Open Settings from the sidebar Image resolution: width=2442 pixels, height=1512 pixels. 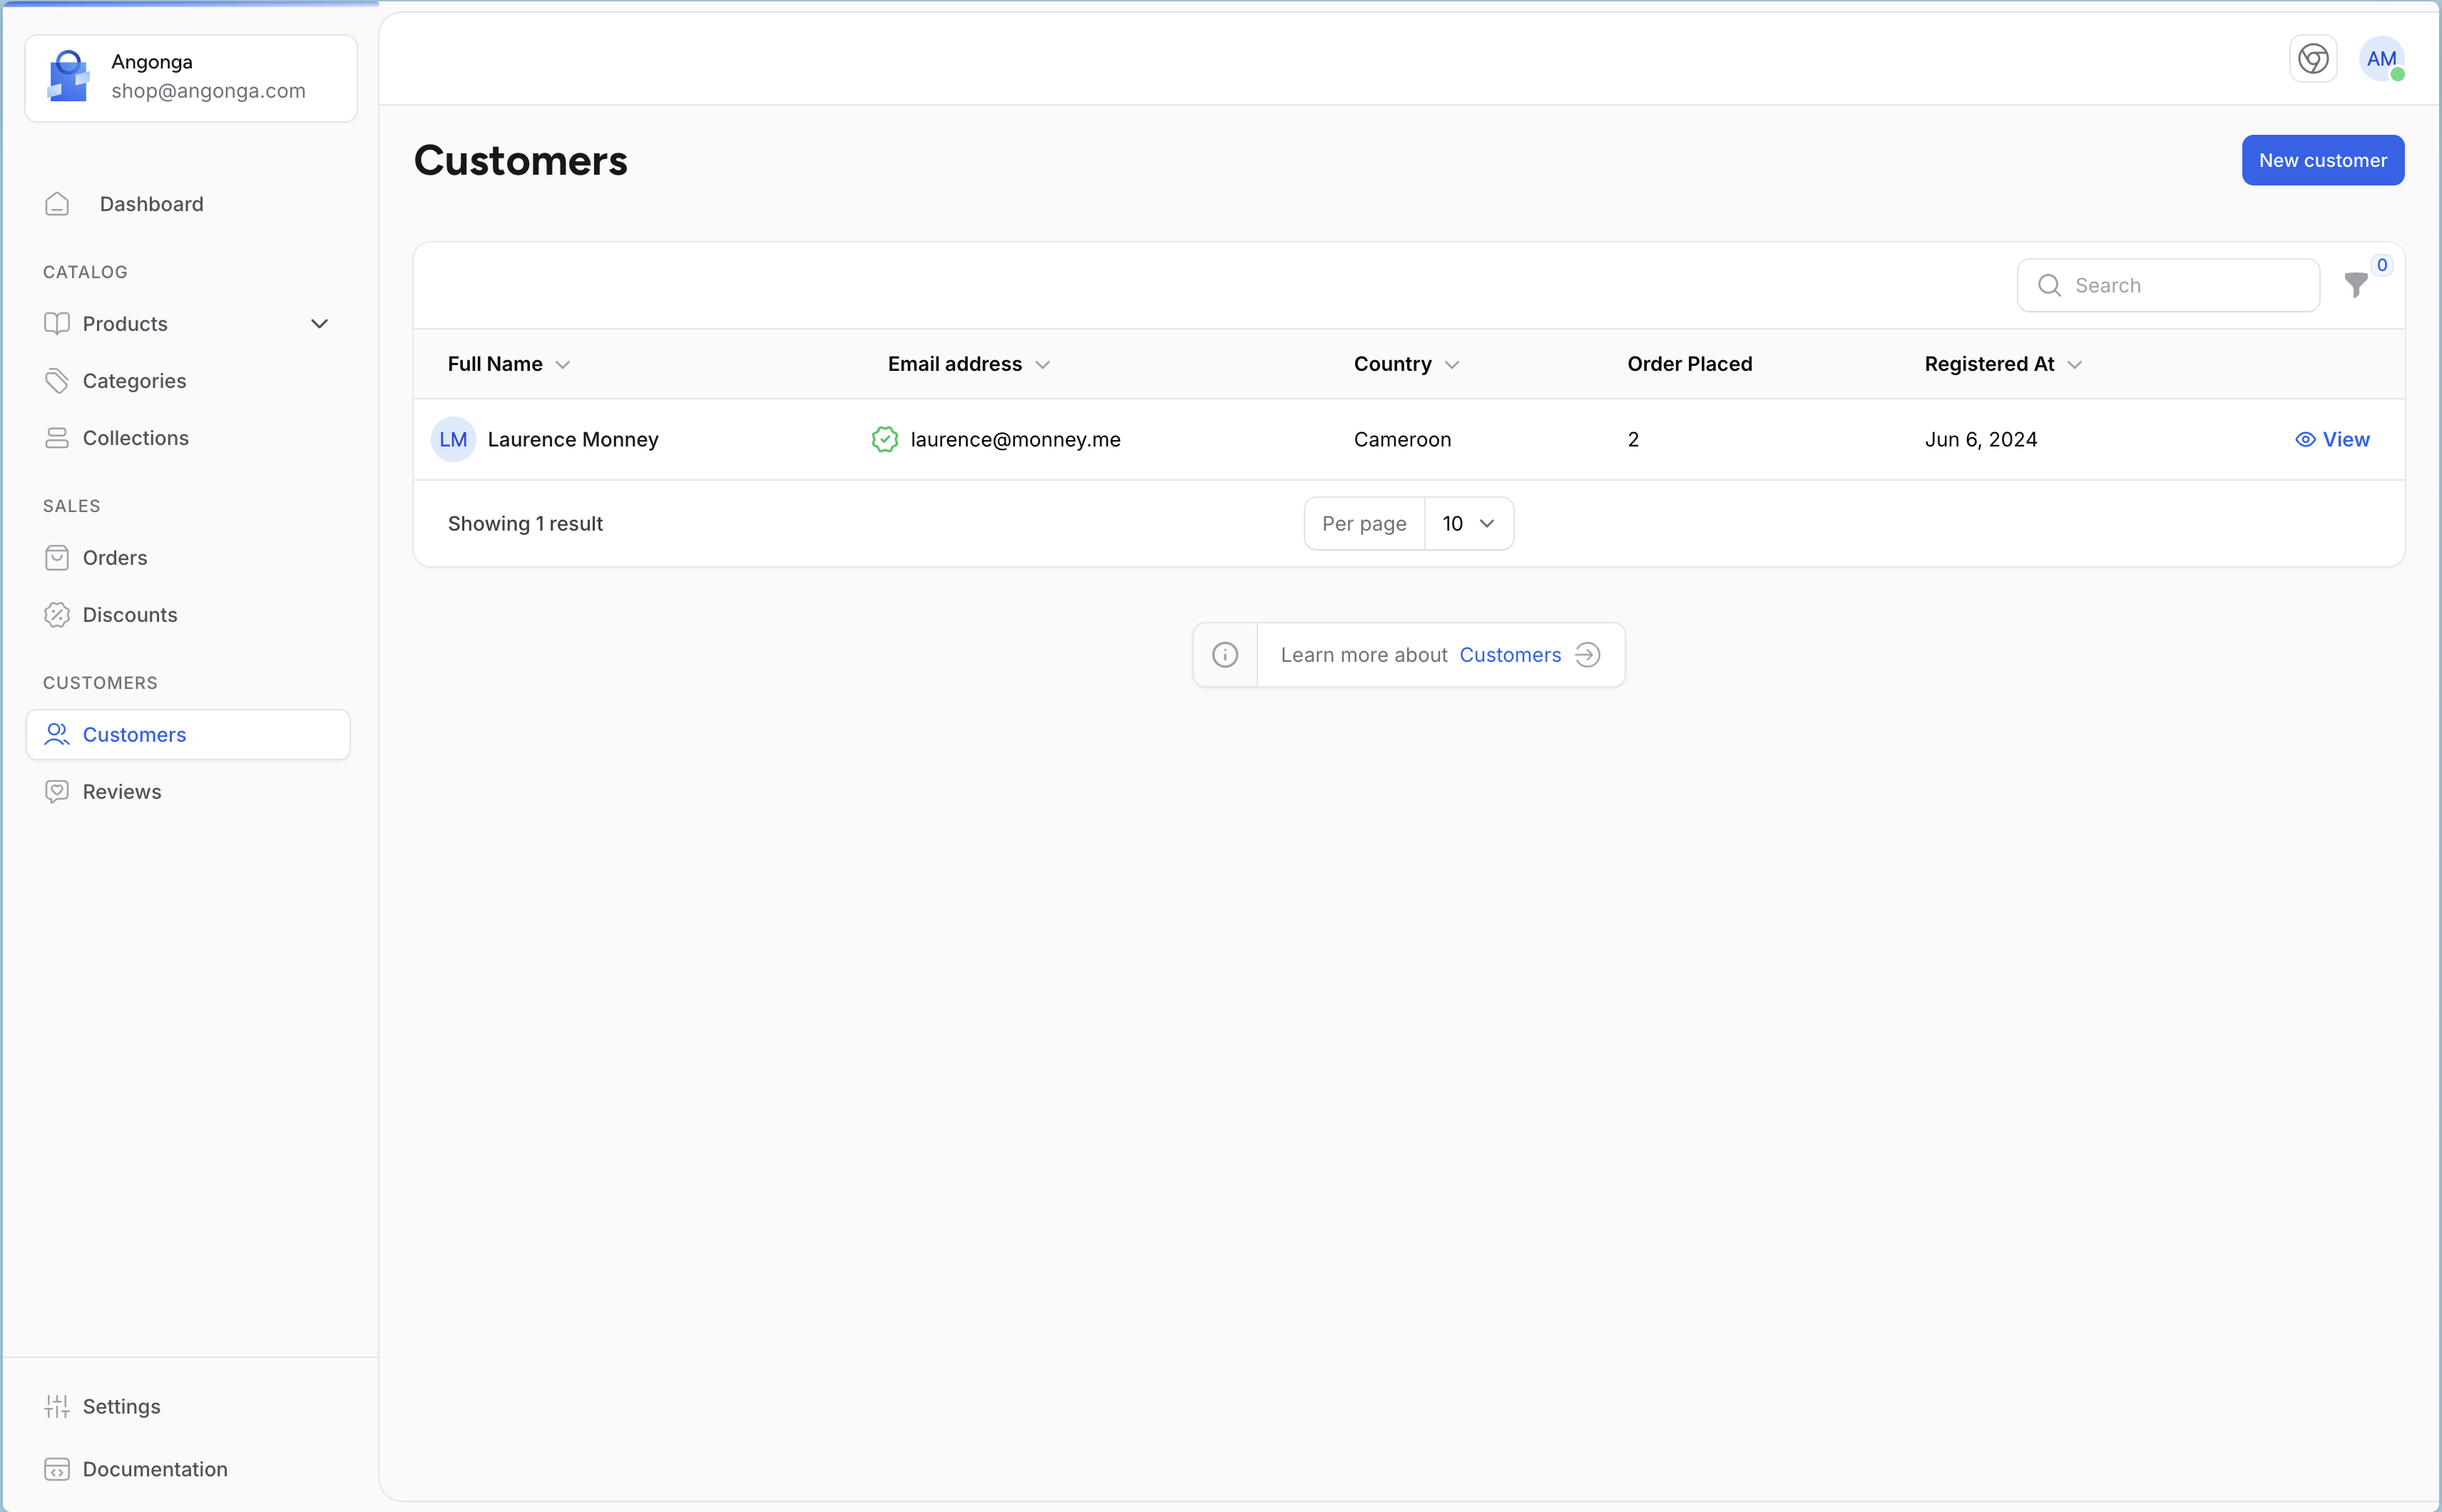[x=121, y=1406]
